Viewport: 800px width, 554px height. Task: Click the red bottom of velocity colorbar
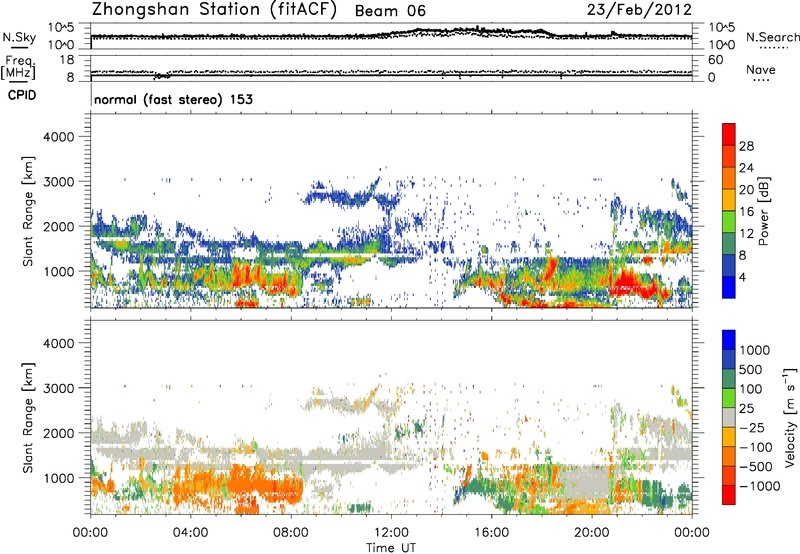[729, 495]
